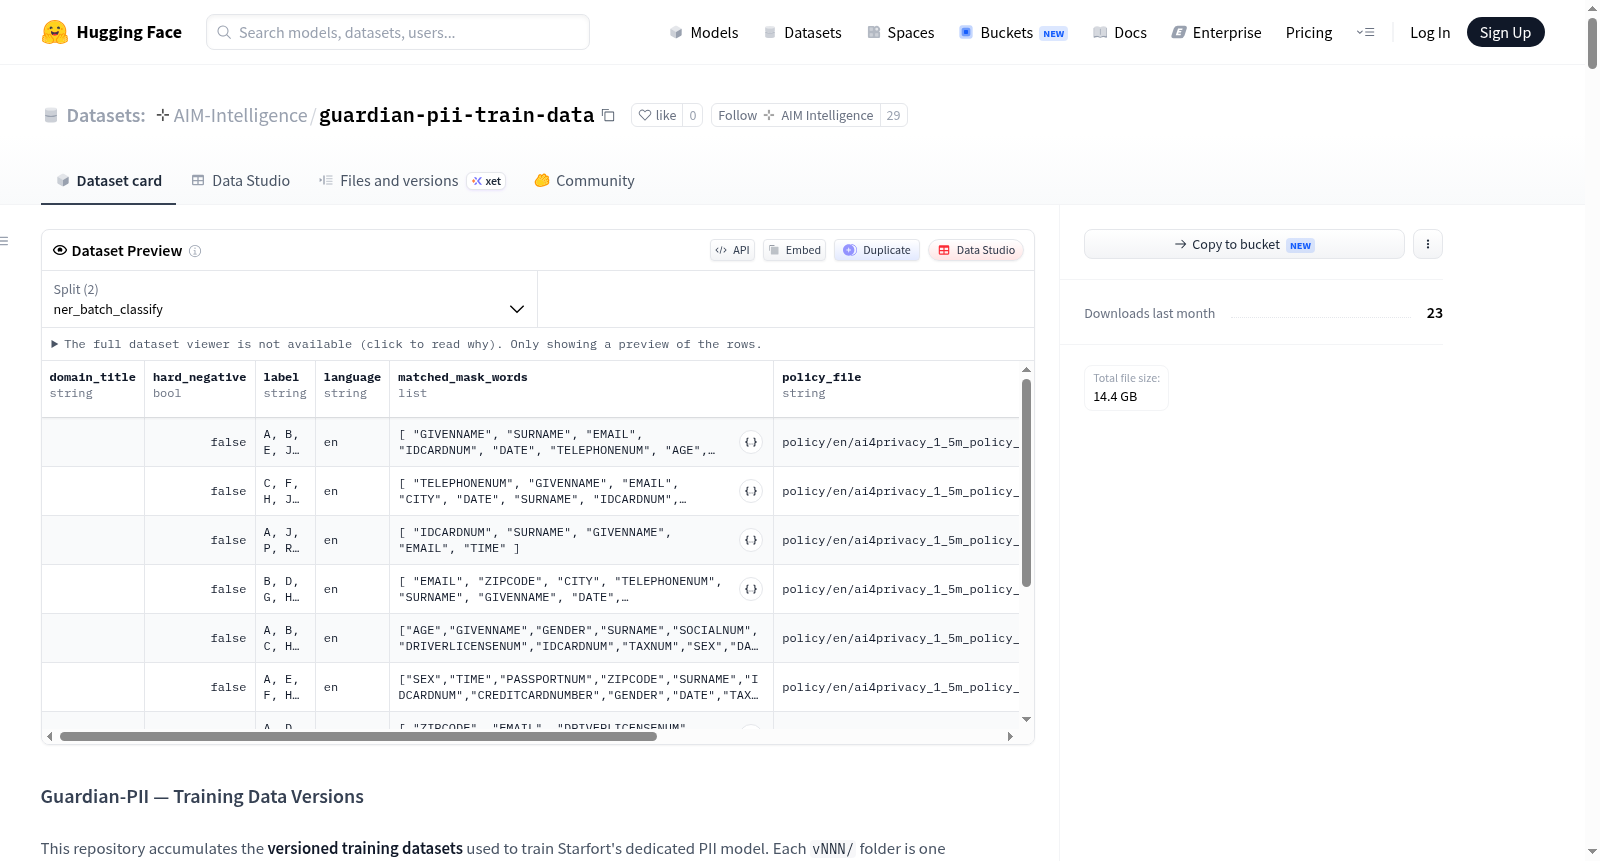Click the Hugging Face logo
1600x861 pixels.
(111, 32)
